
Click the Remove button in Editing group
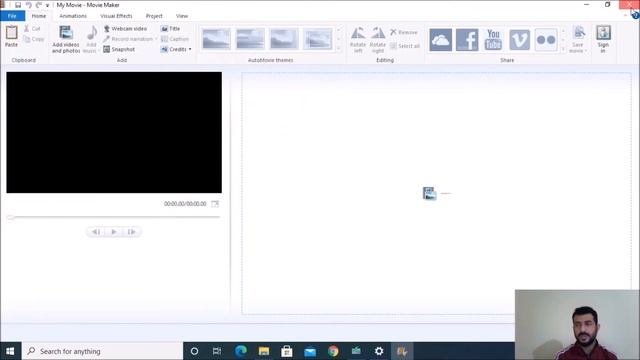point(404,32)
